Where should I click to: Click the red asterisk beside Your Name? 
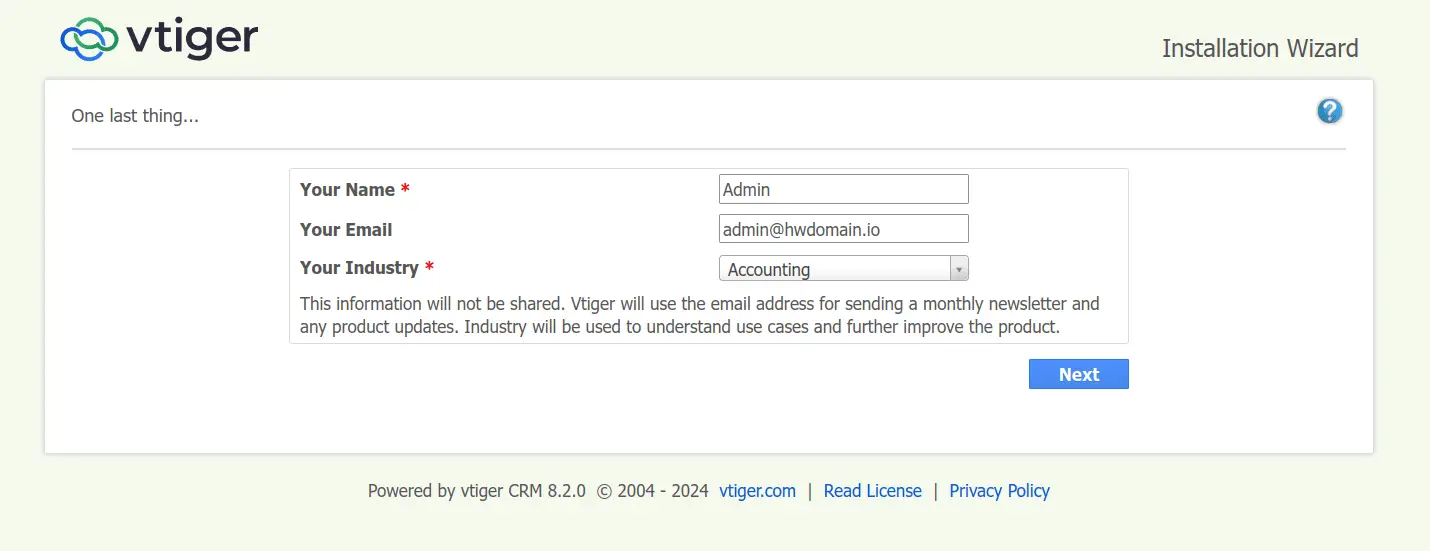405,189
